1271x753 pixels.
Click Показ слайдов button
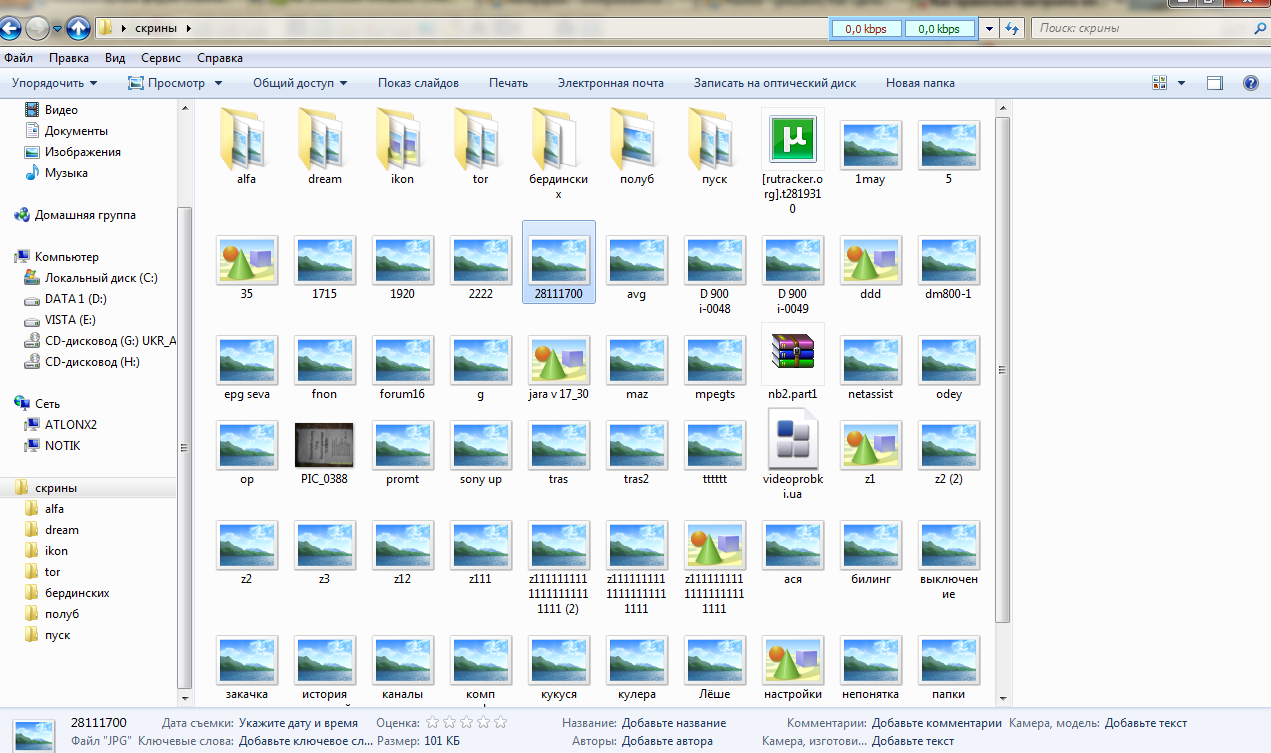pos(418,83)
